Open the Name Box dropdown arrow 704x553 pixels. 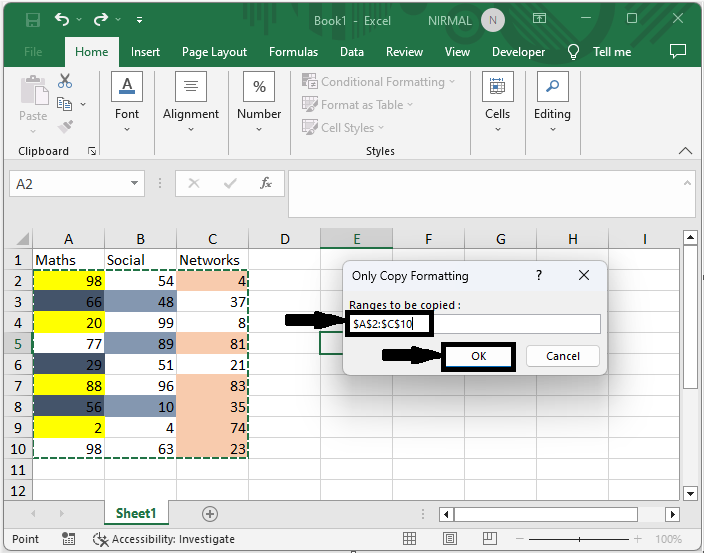pyautogui.click(x=134, y=183)
